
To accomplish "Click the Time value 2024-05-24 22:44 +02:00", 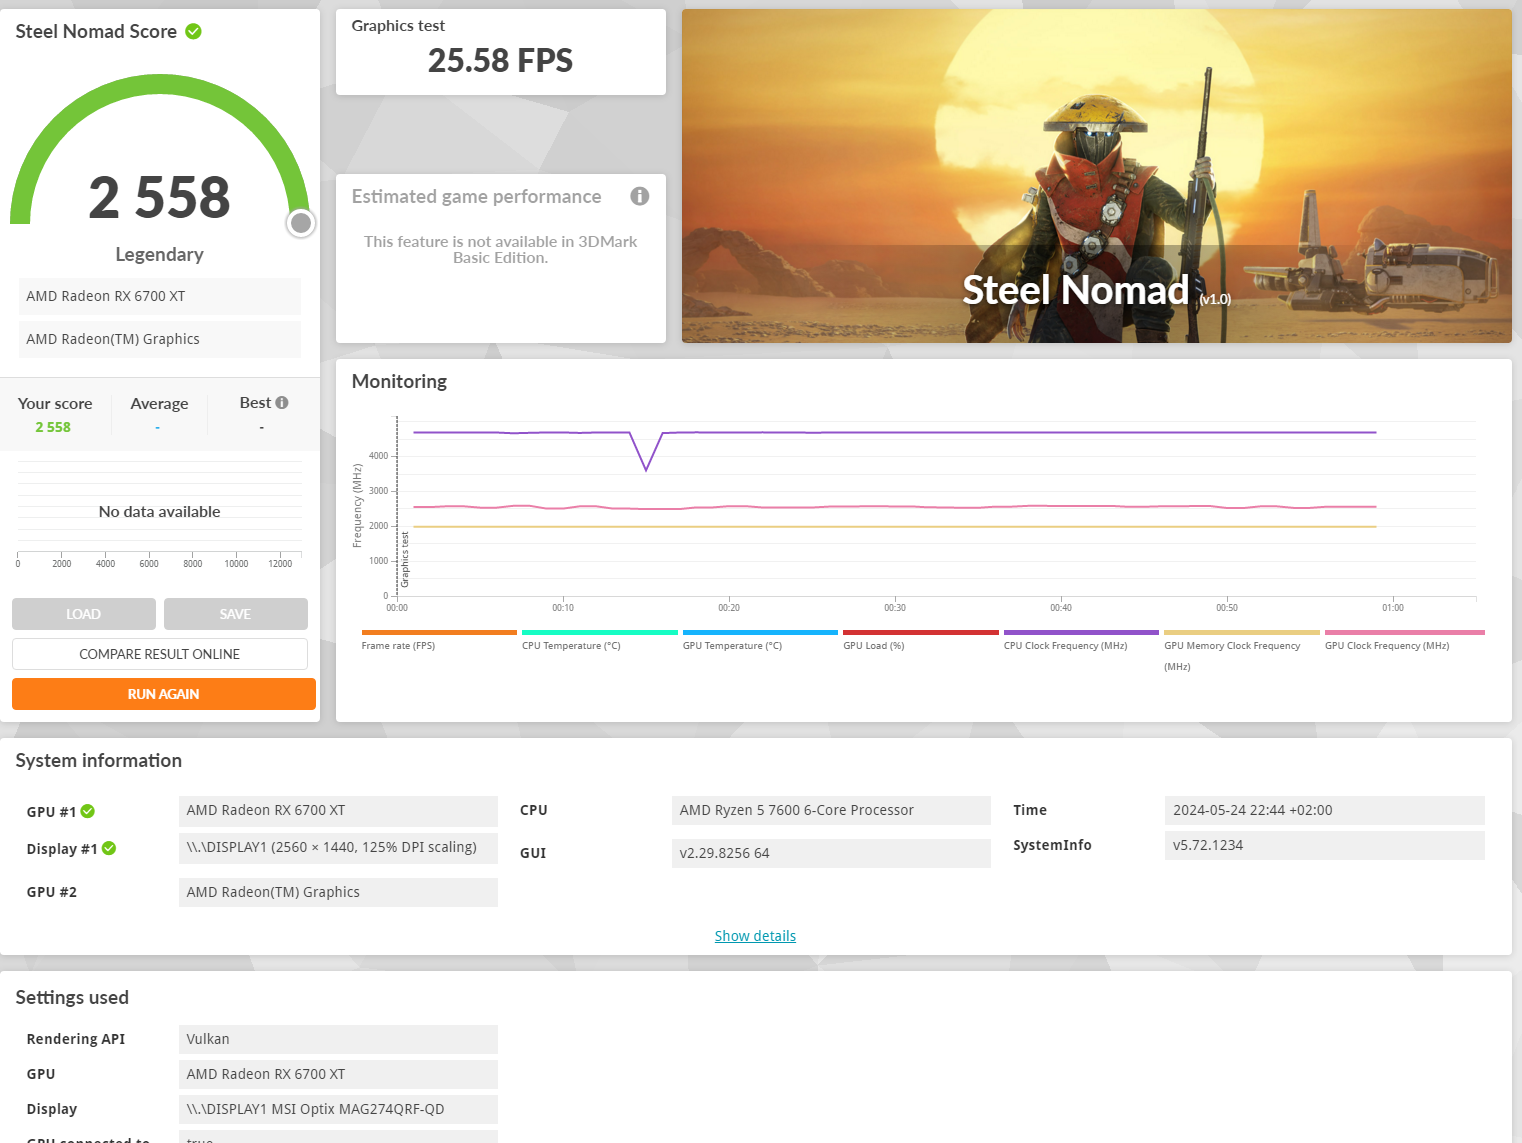I will pos(1325,810).
